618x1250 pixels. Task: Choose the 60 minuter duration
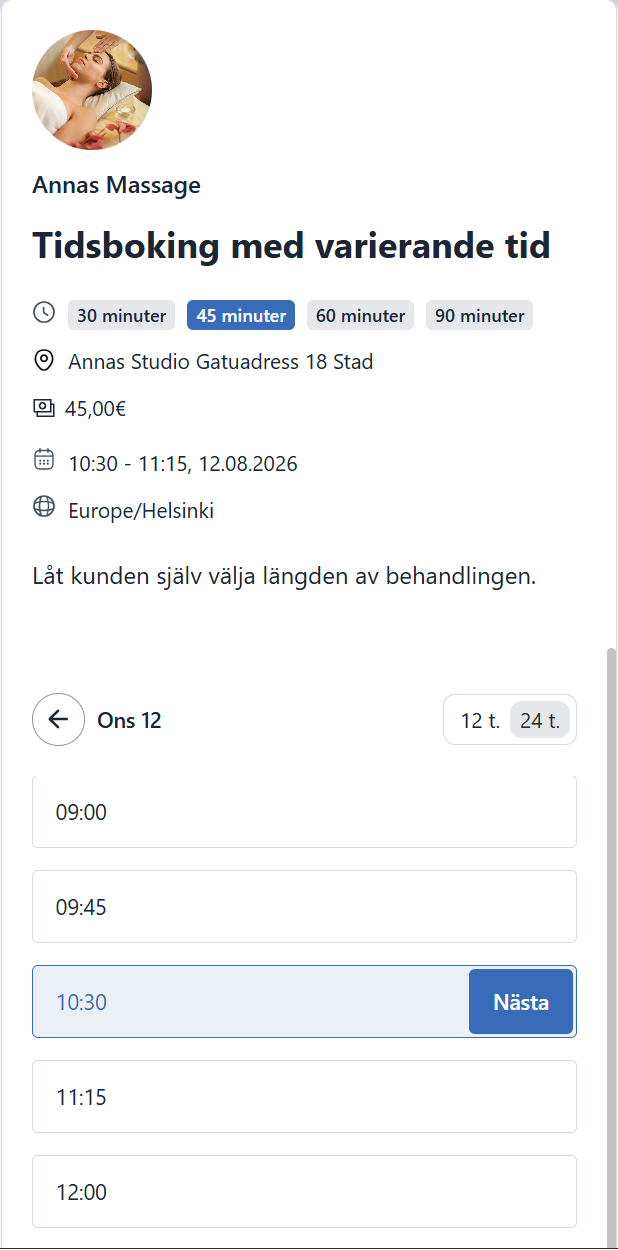(x=360, y=315)
